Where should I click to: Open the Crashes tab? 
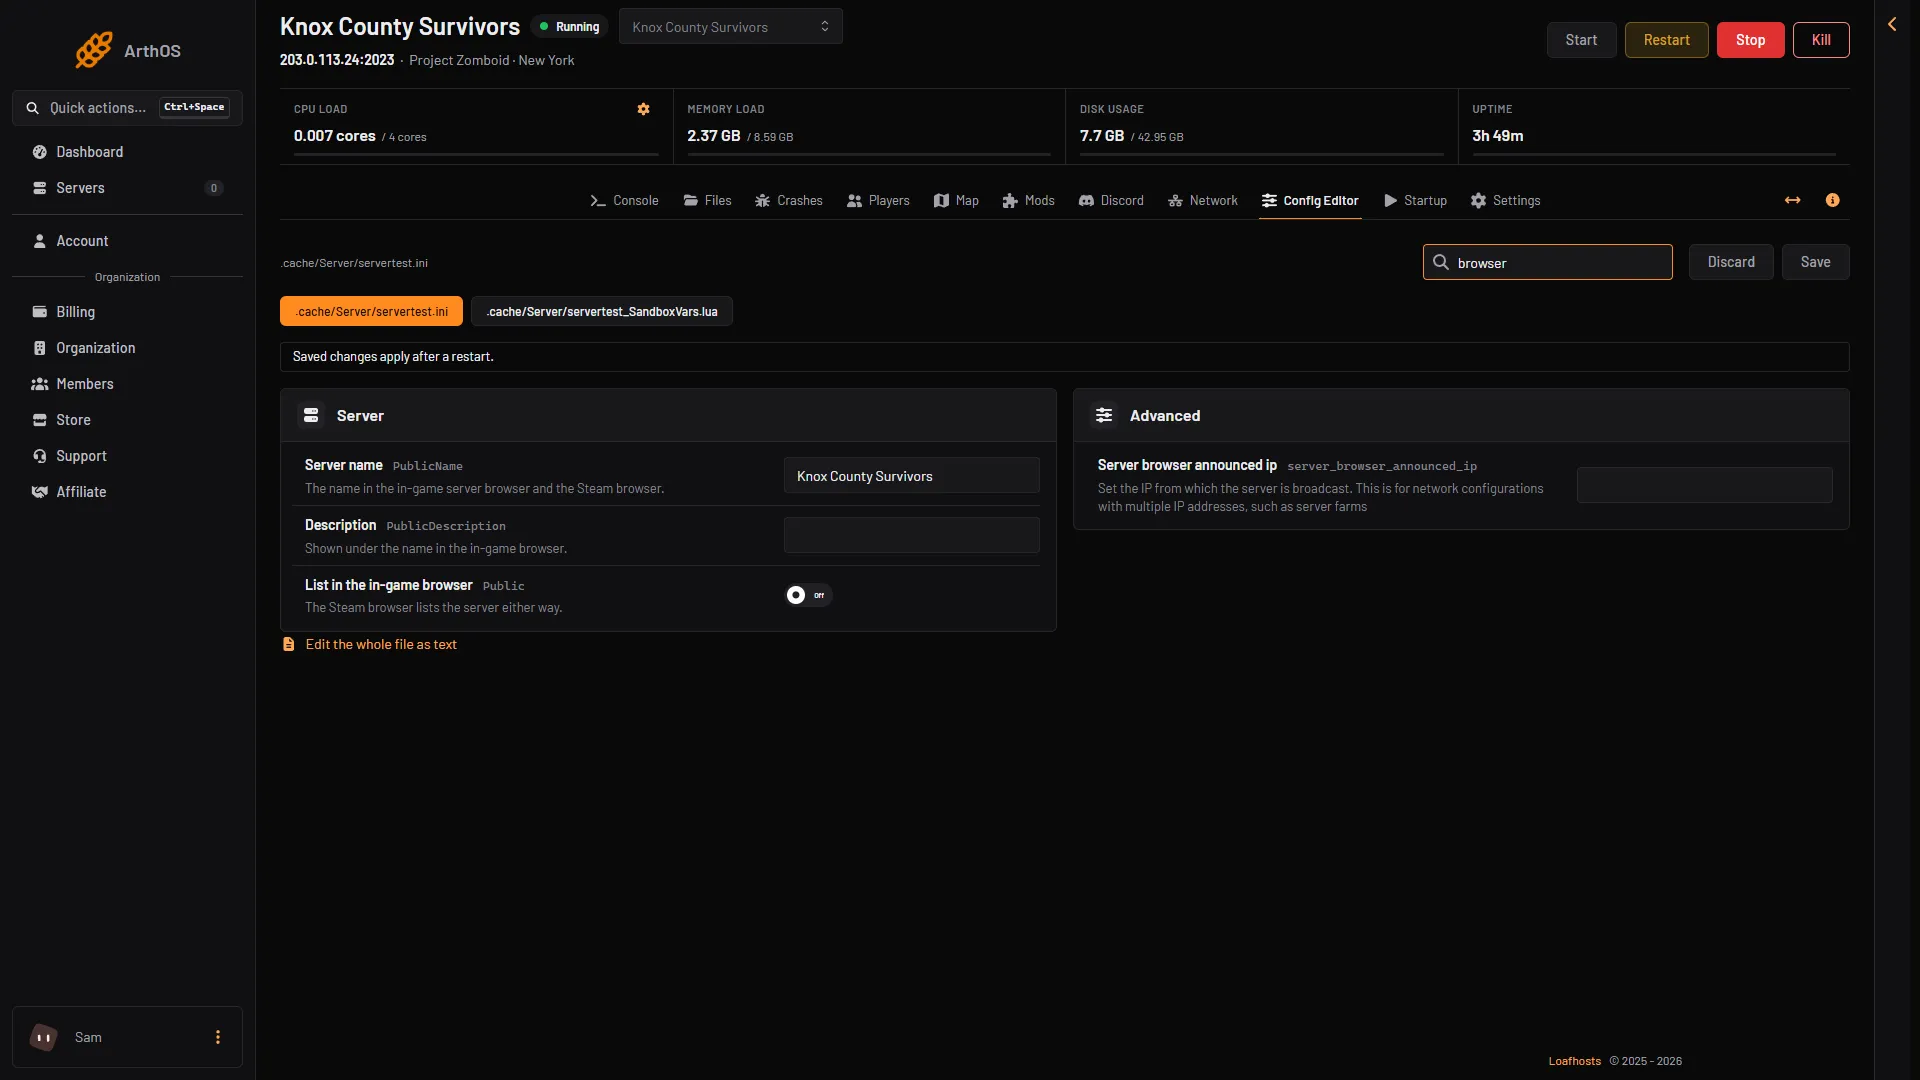coord(788,201)
